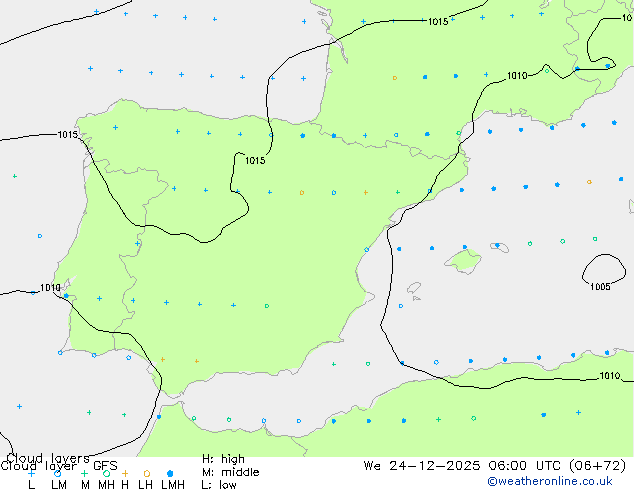Select the 'LM' legend label
Viewport: 634px width, 490px height.
[x=59, y=484]
